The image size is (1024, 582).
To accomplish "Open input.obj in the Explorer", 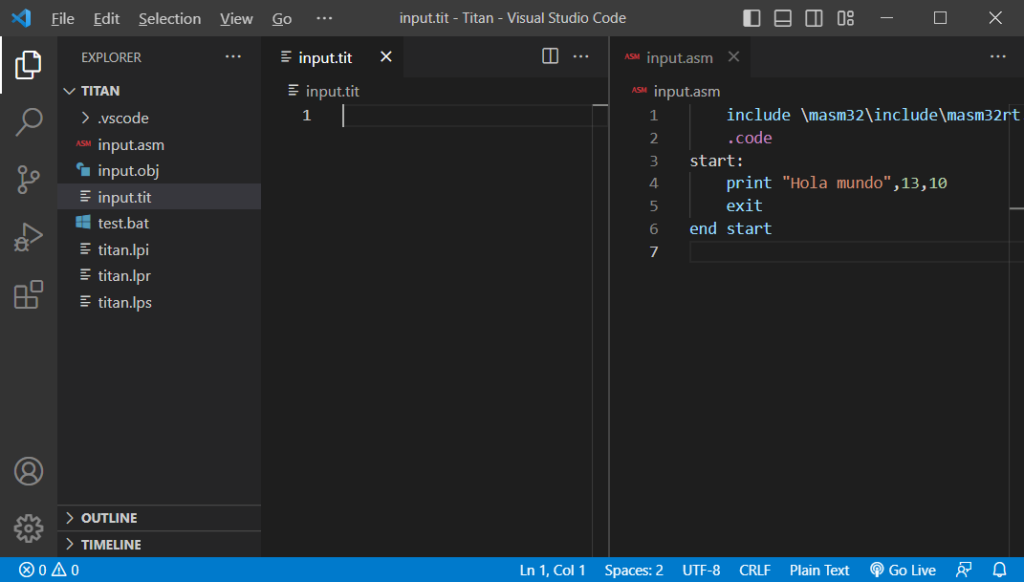I will point(159,170).
